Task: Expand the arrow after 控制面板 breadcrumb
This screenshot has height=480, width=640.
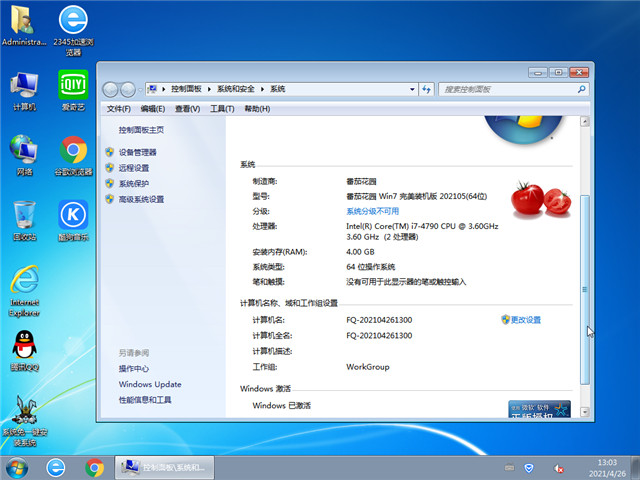Action: (209, 89)
